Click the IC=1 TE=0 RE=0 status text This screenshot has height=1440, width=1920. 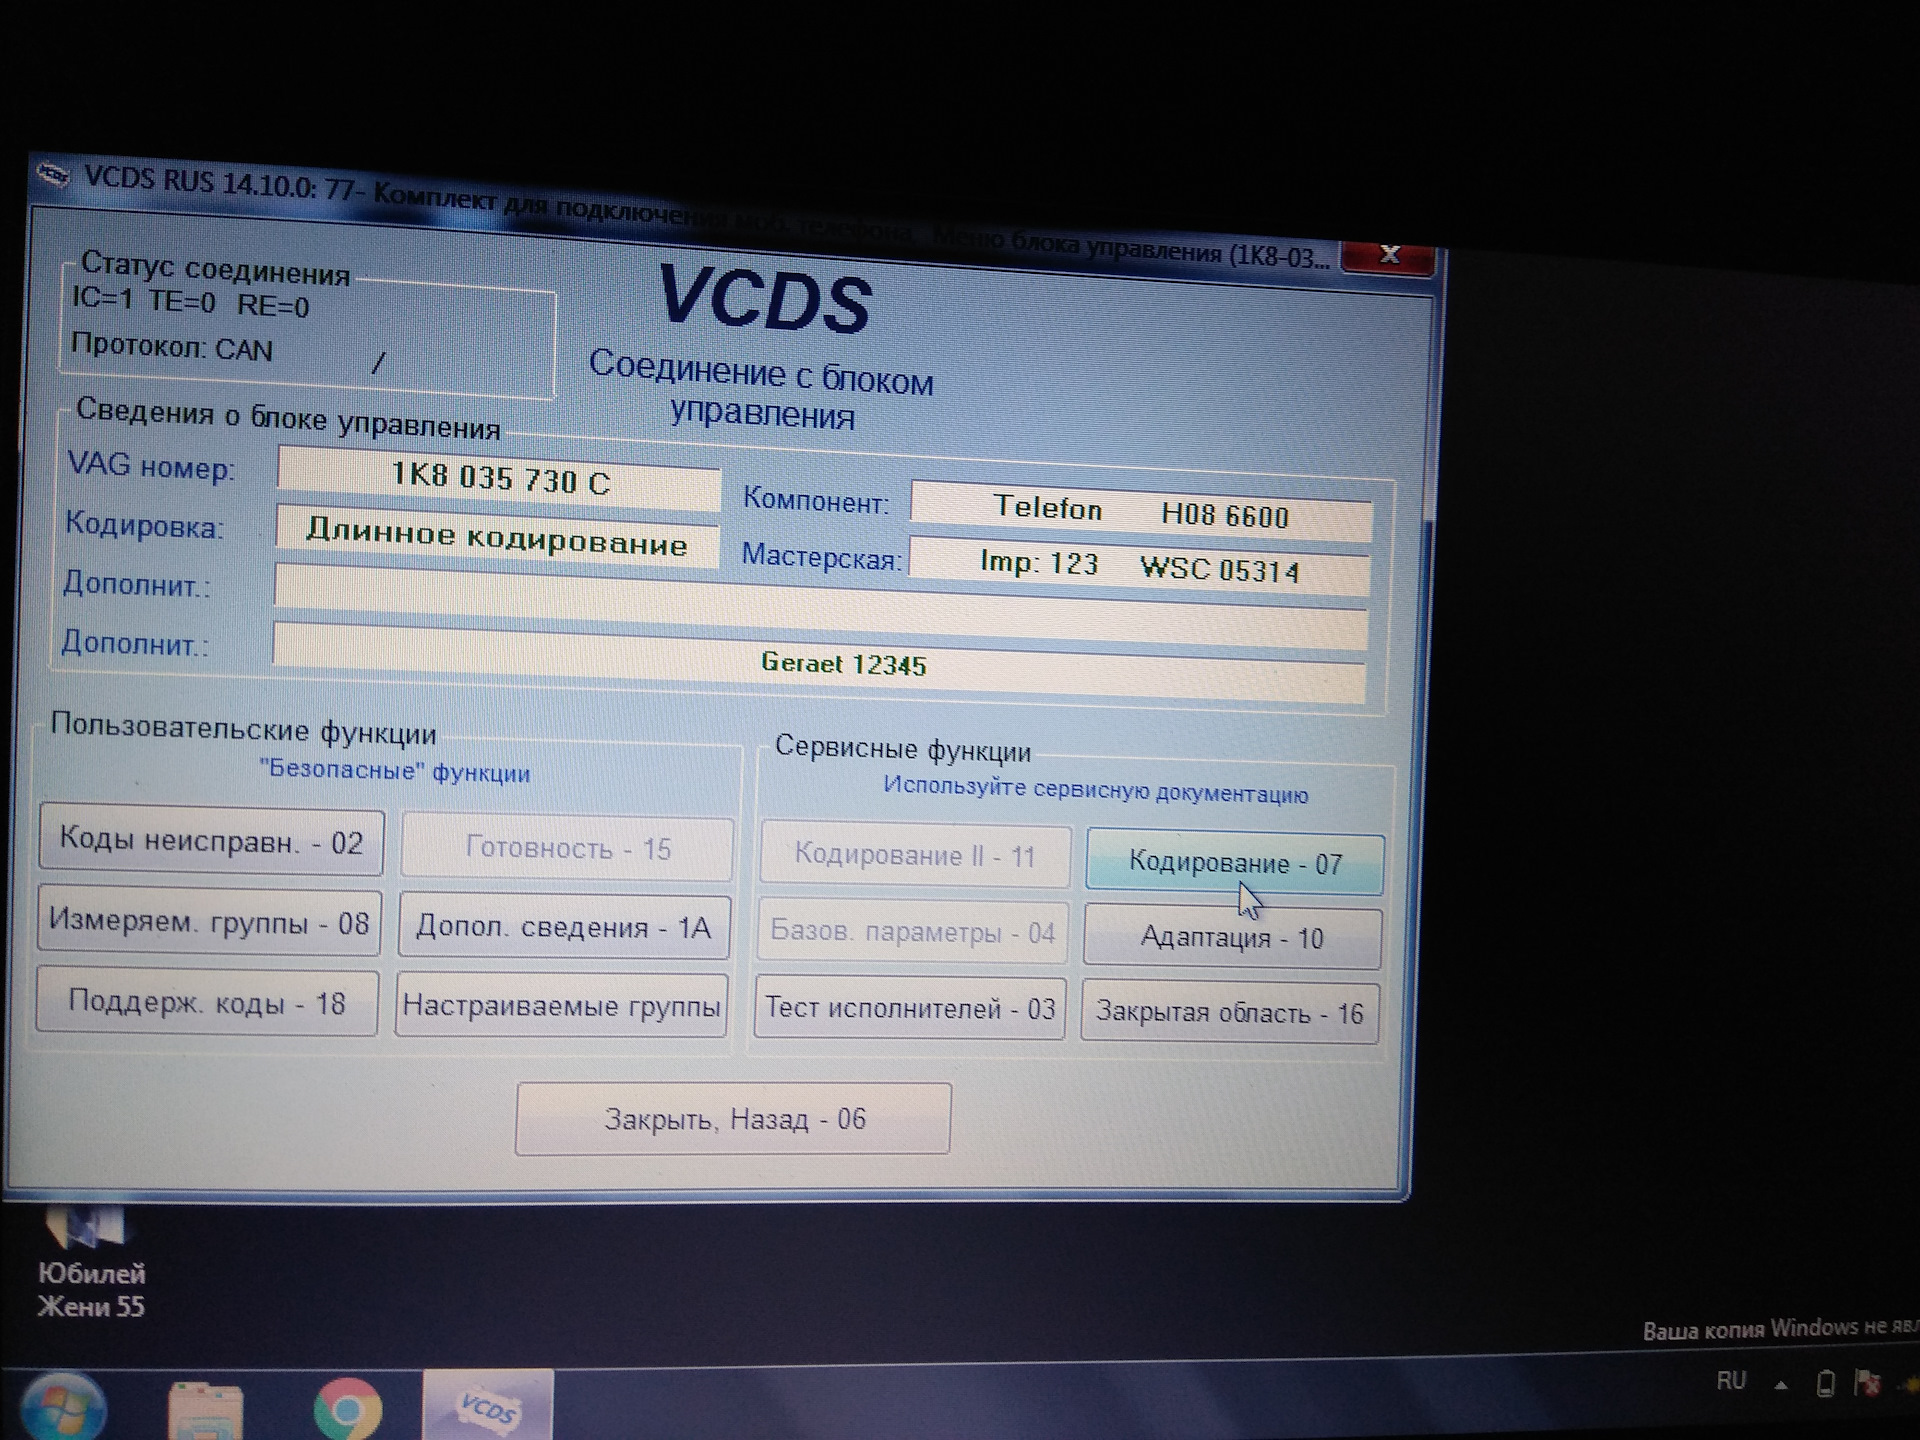tap(190, 301)
